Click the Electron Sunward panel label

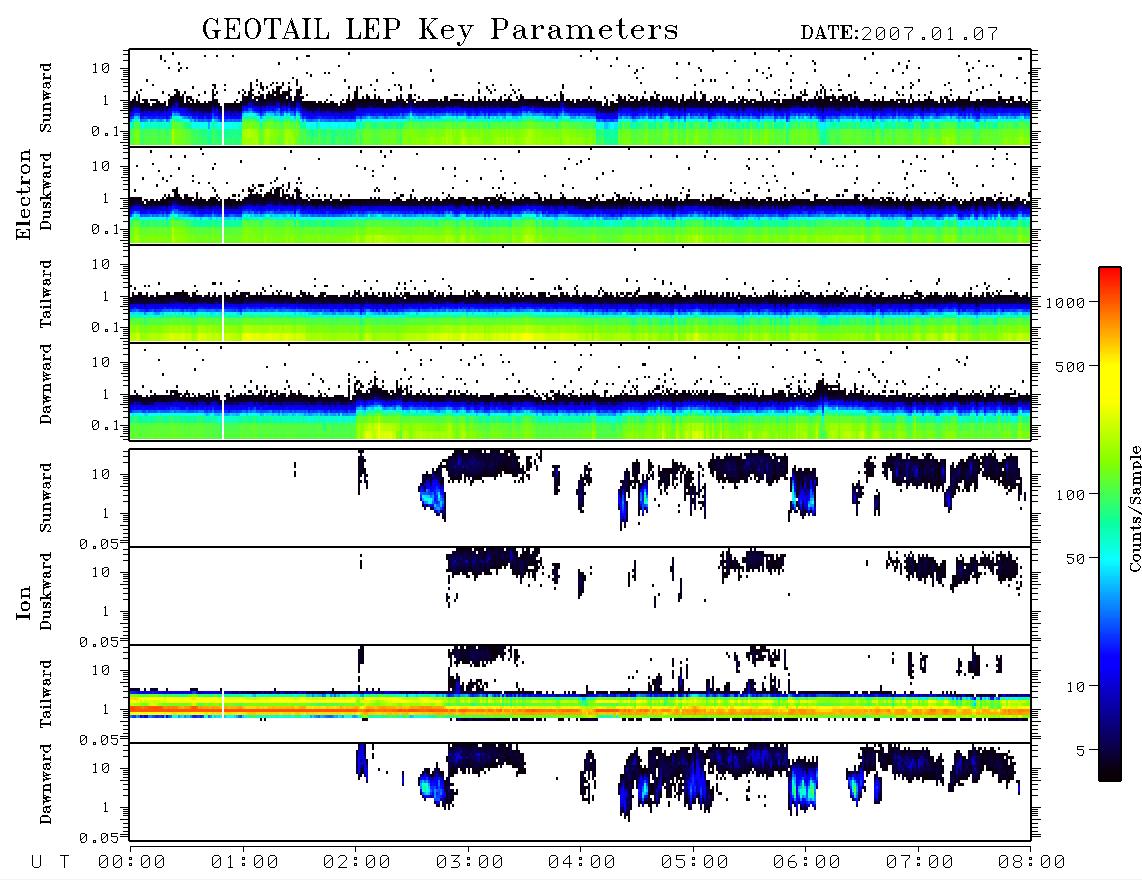point(46,98)
